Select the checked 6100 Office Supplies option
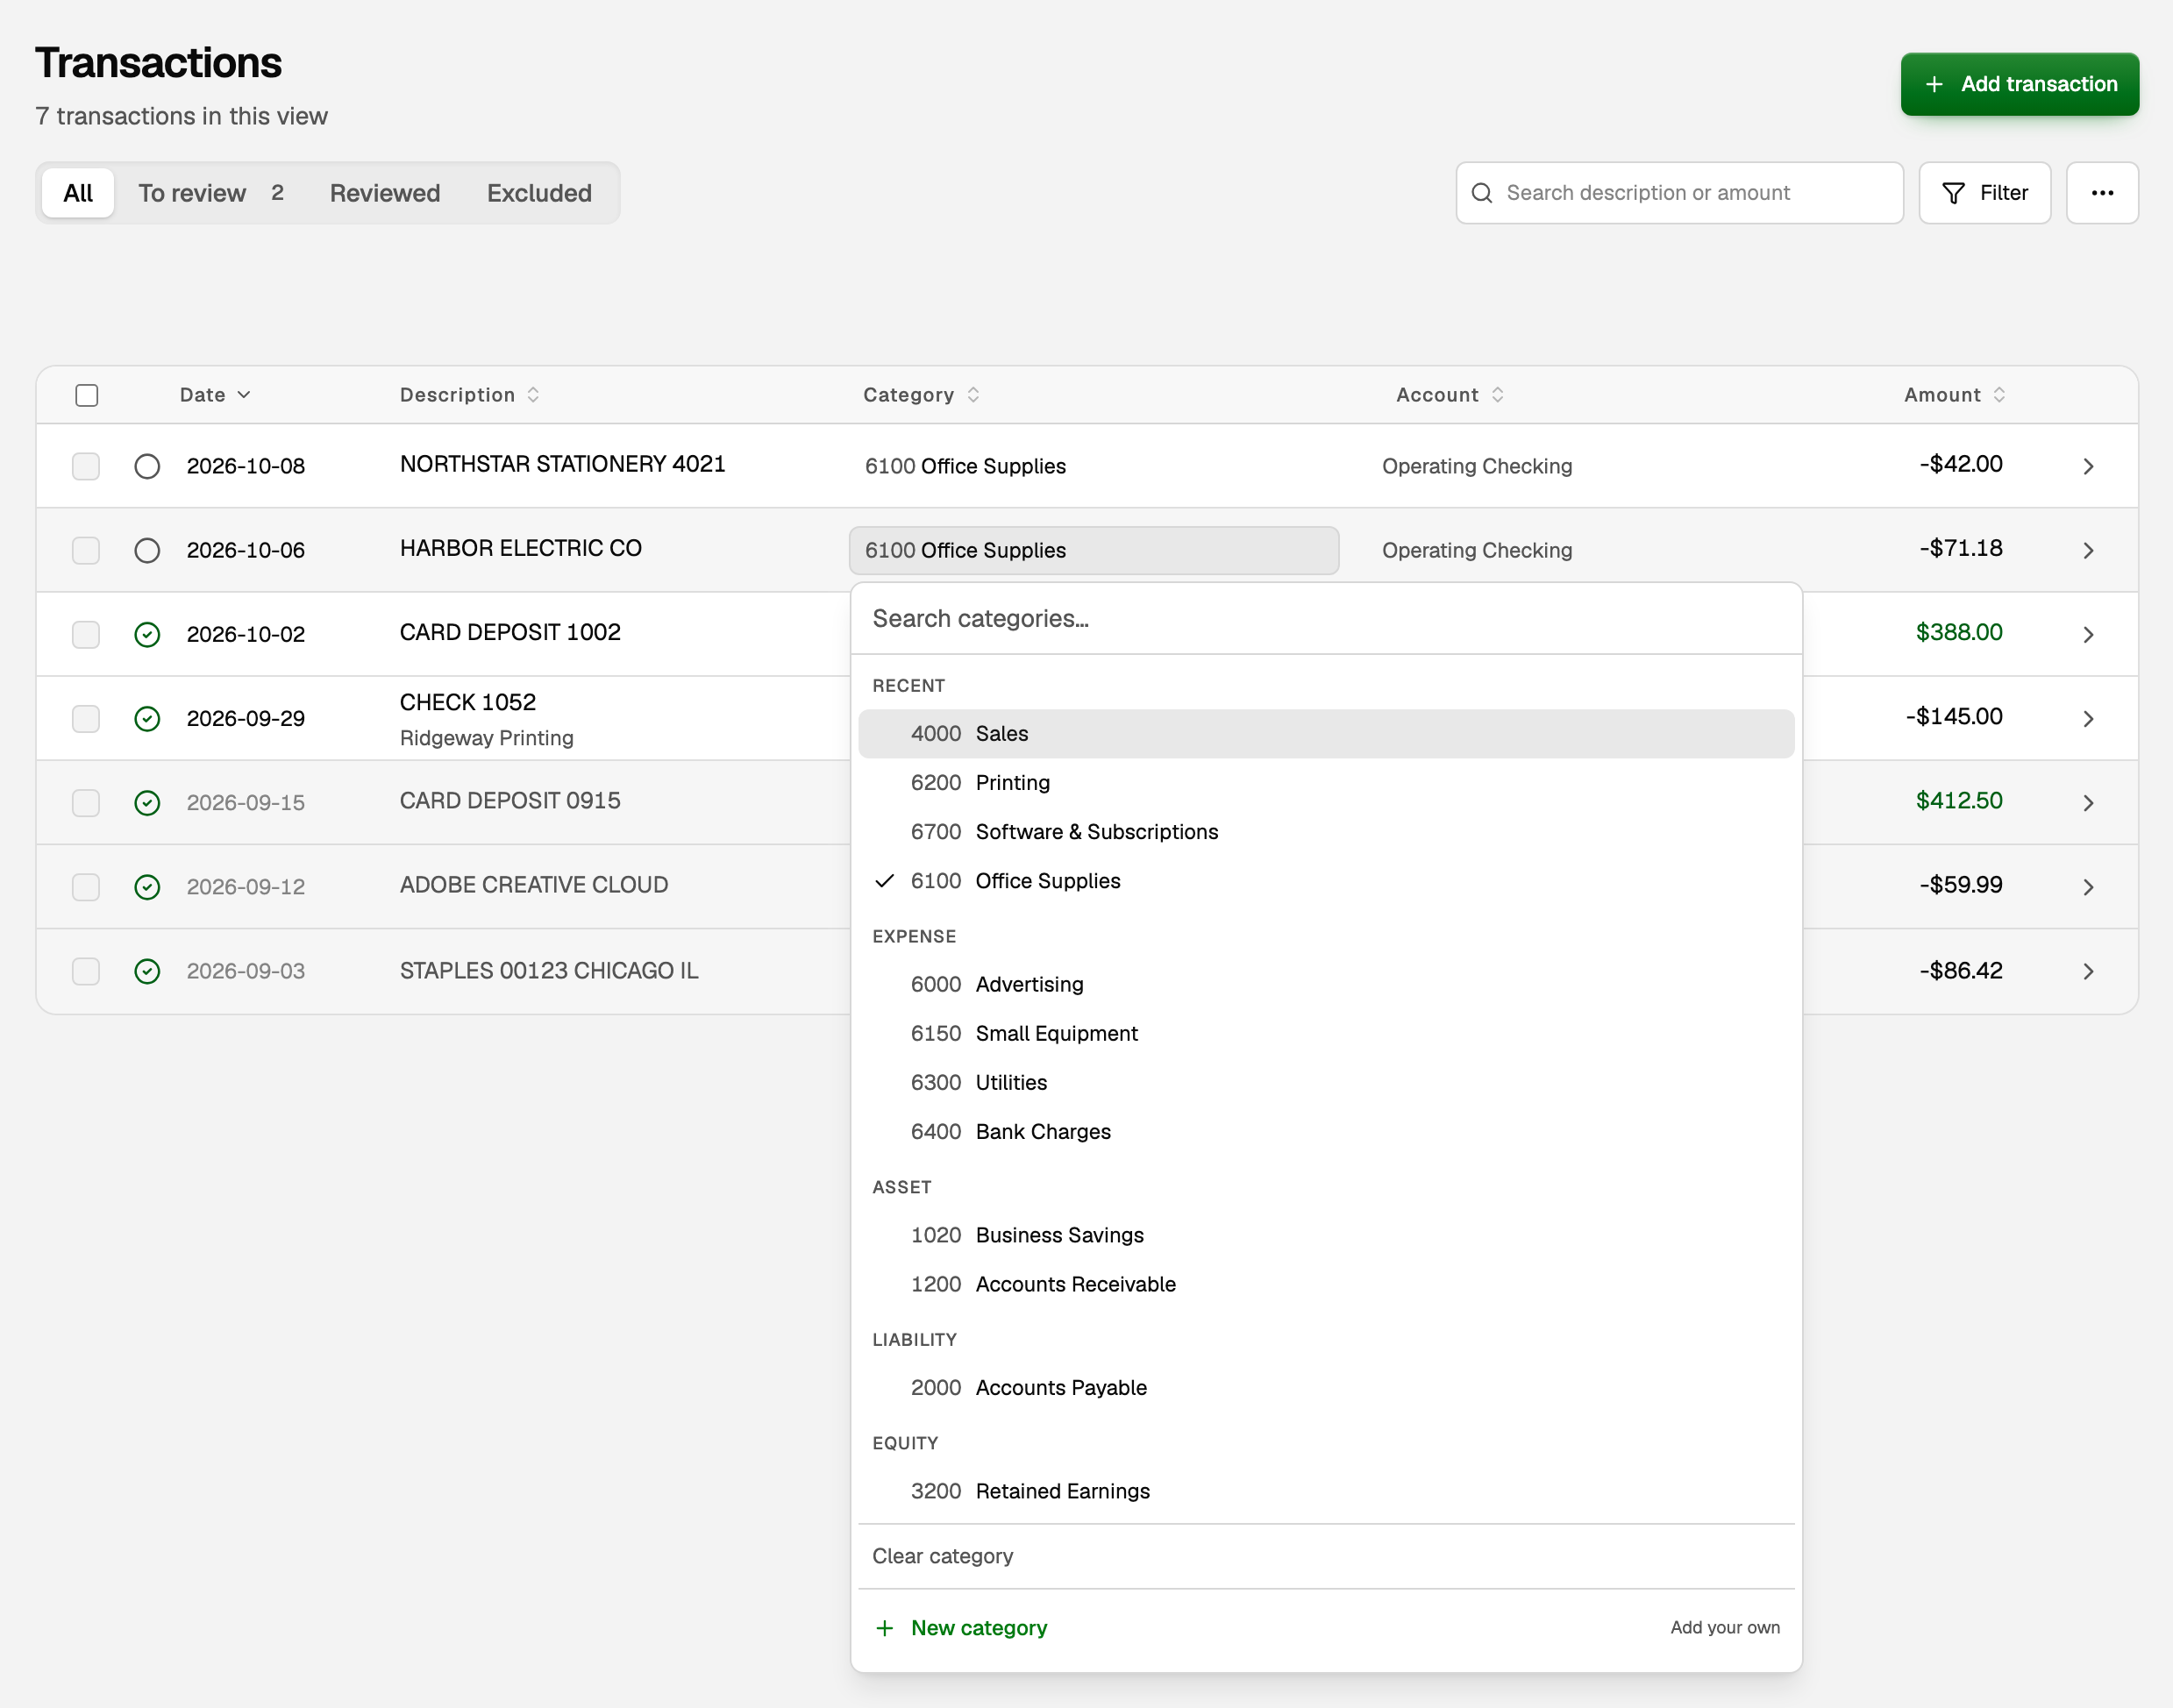The image size is (2173, 1708). click(1326, 881)
